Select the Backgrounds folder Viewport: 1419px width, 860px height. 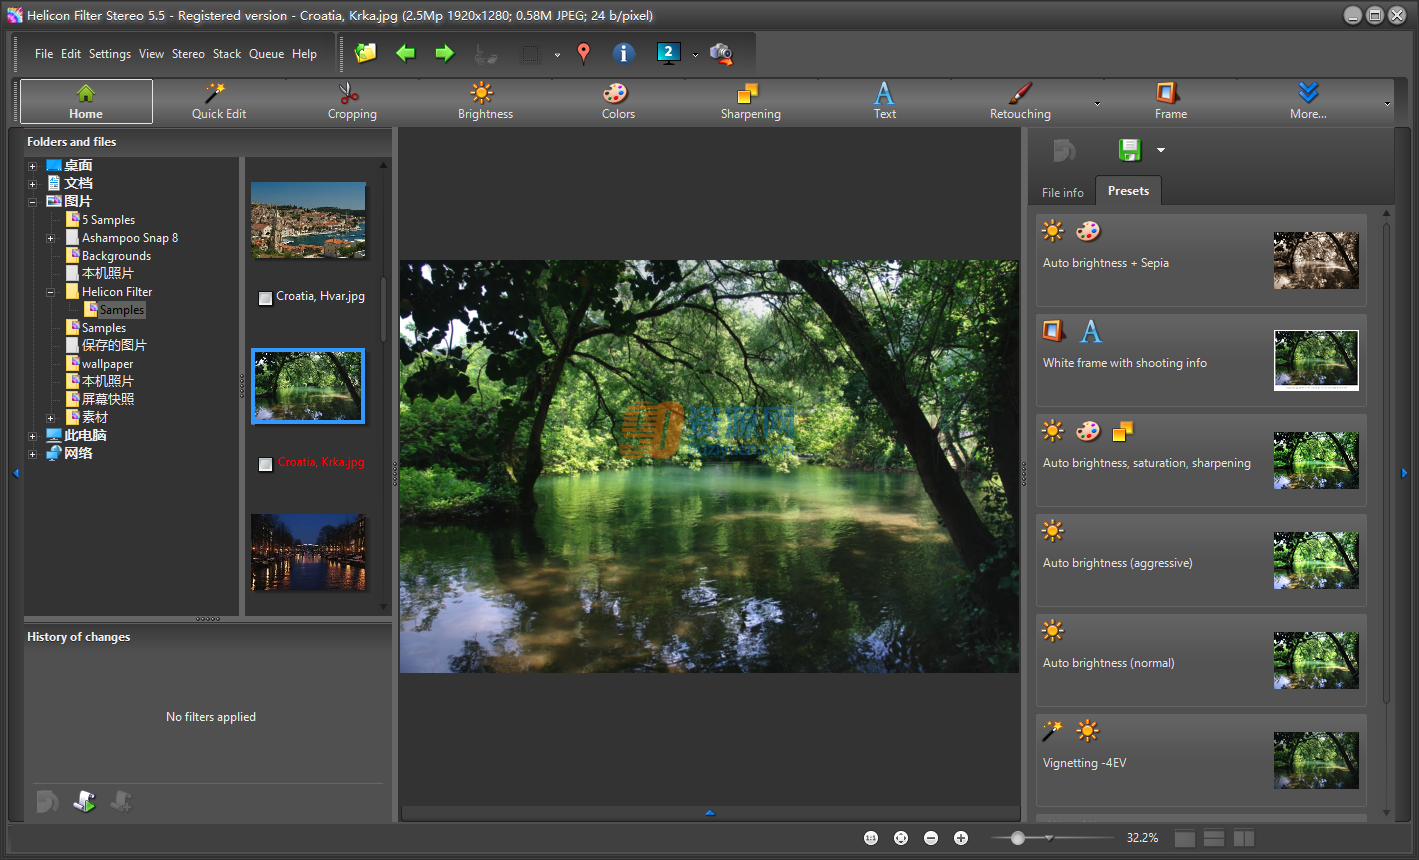point(116,256)
